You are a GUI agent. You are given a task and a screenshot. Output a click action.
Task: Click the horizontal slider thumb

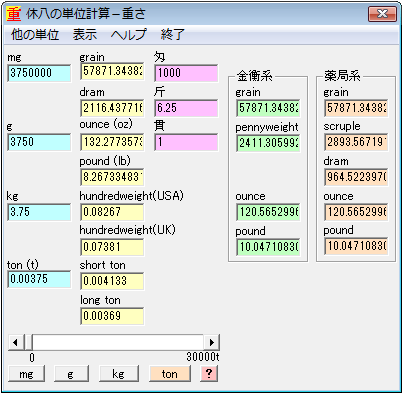click(x=28, y=342)
